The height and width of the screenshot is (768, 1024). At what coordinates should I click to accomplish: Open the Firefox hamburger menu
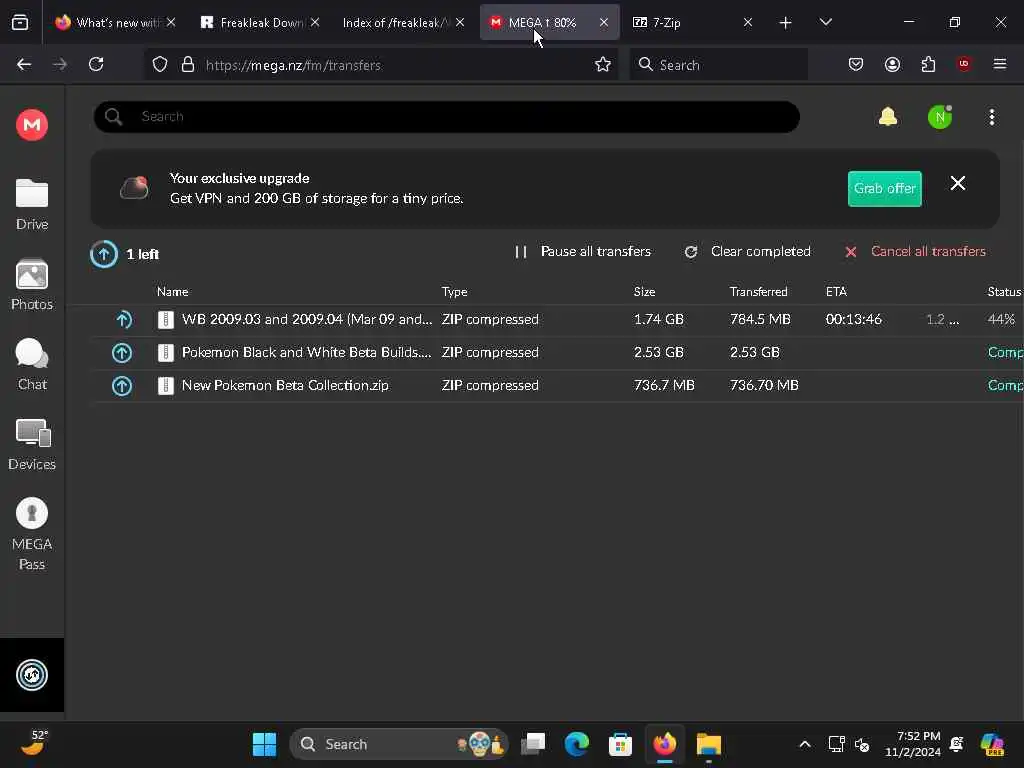pyautogui.click(x=1000, y=65)
